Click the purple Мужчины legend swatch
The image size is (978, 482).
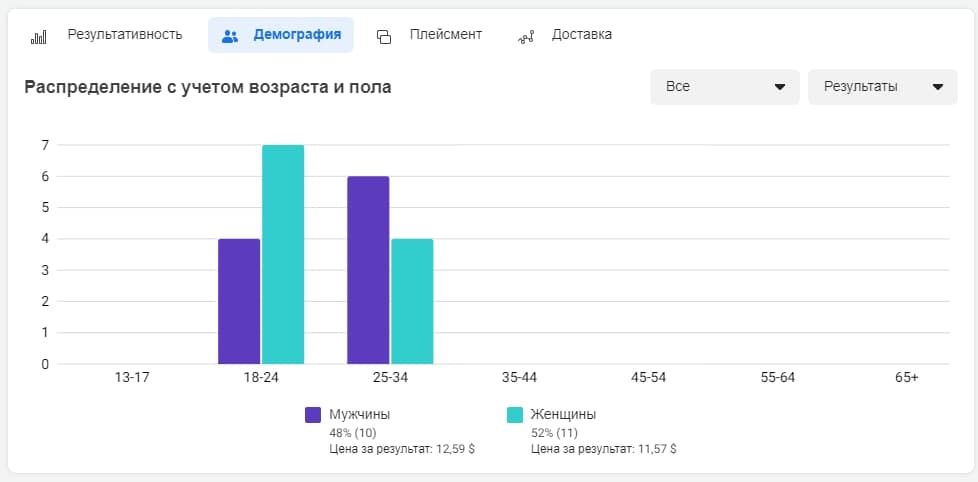coord(313,415)
